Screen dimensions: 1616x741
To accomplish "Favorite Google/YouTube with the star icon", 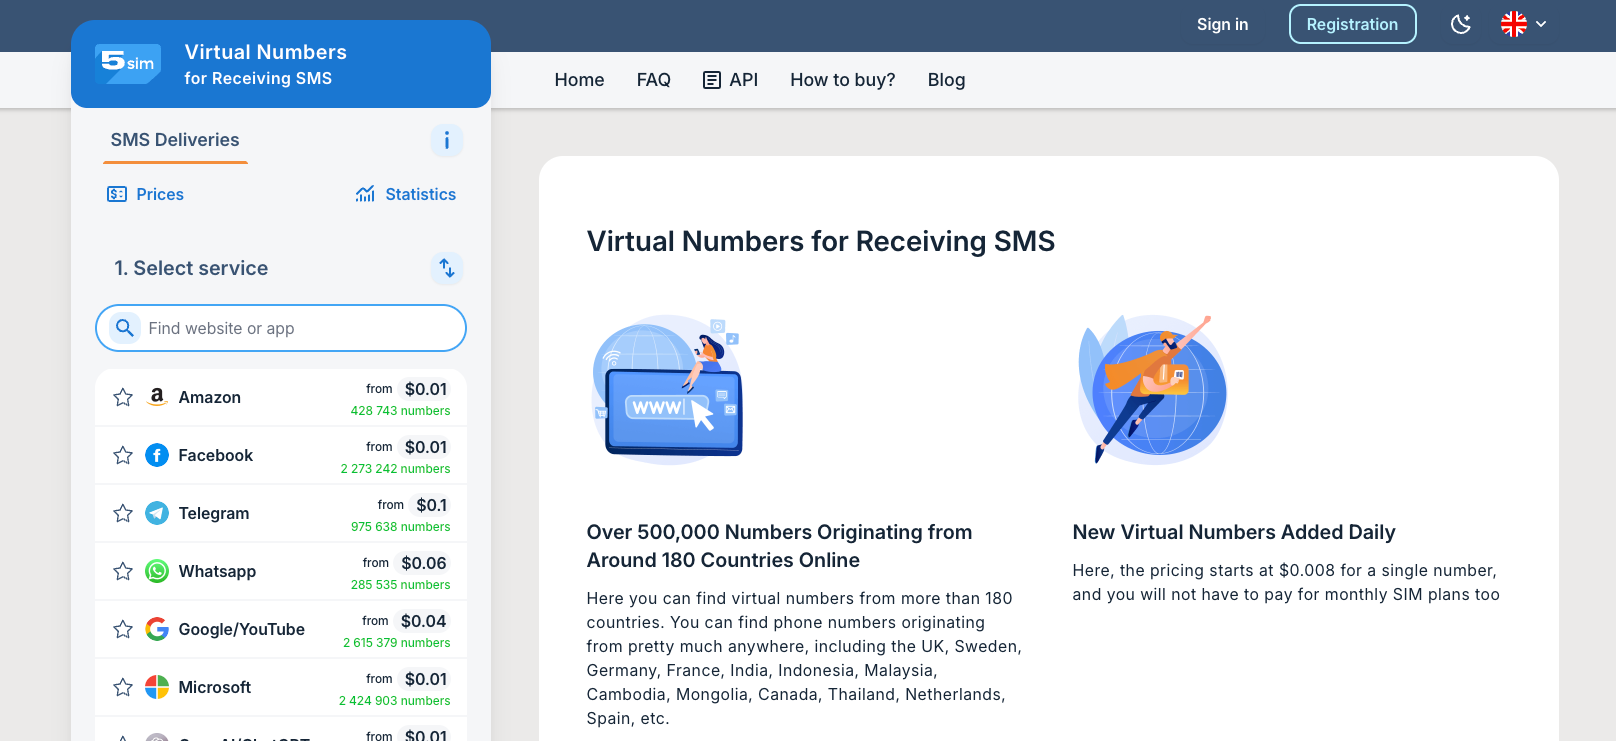I will [x=123, y=629].
